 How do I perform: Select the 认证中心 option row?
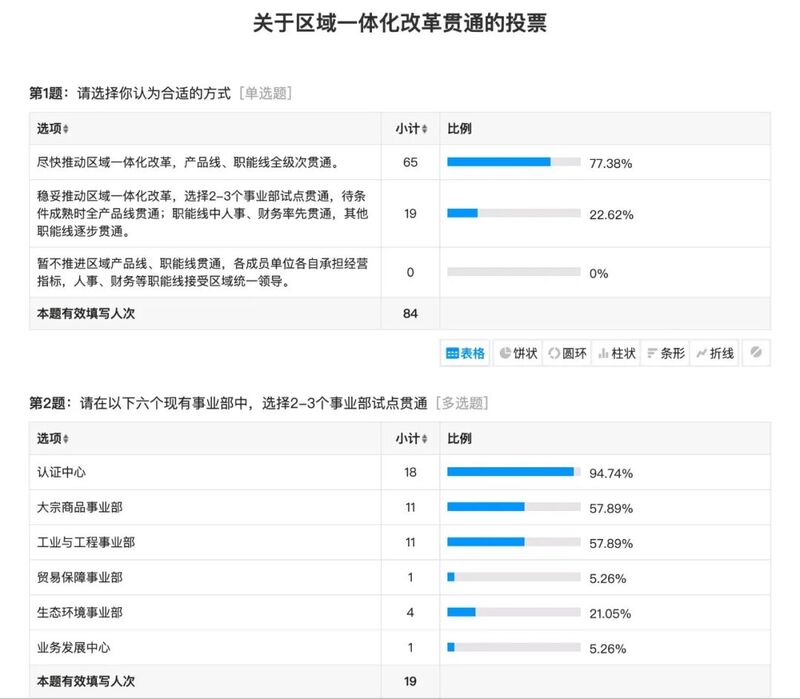click(x=400, y=472)
